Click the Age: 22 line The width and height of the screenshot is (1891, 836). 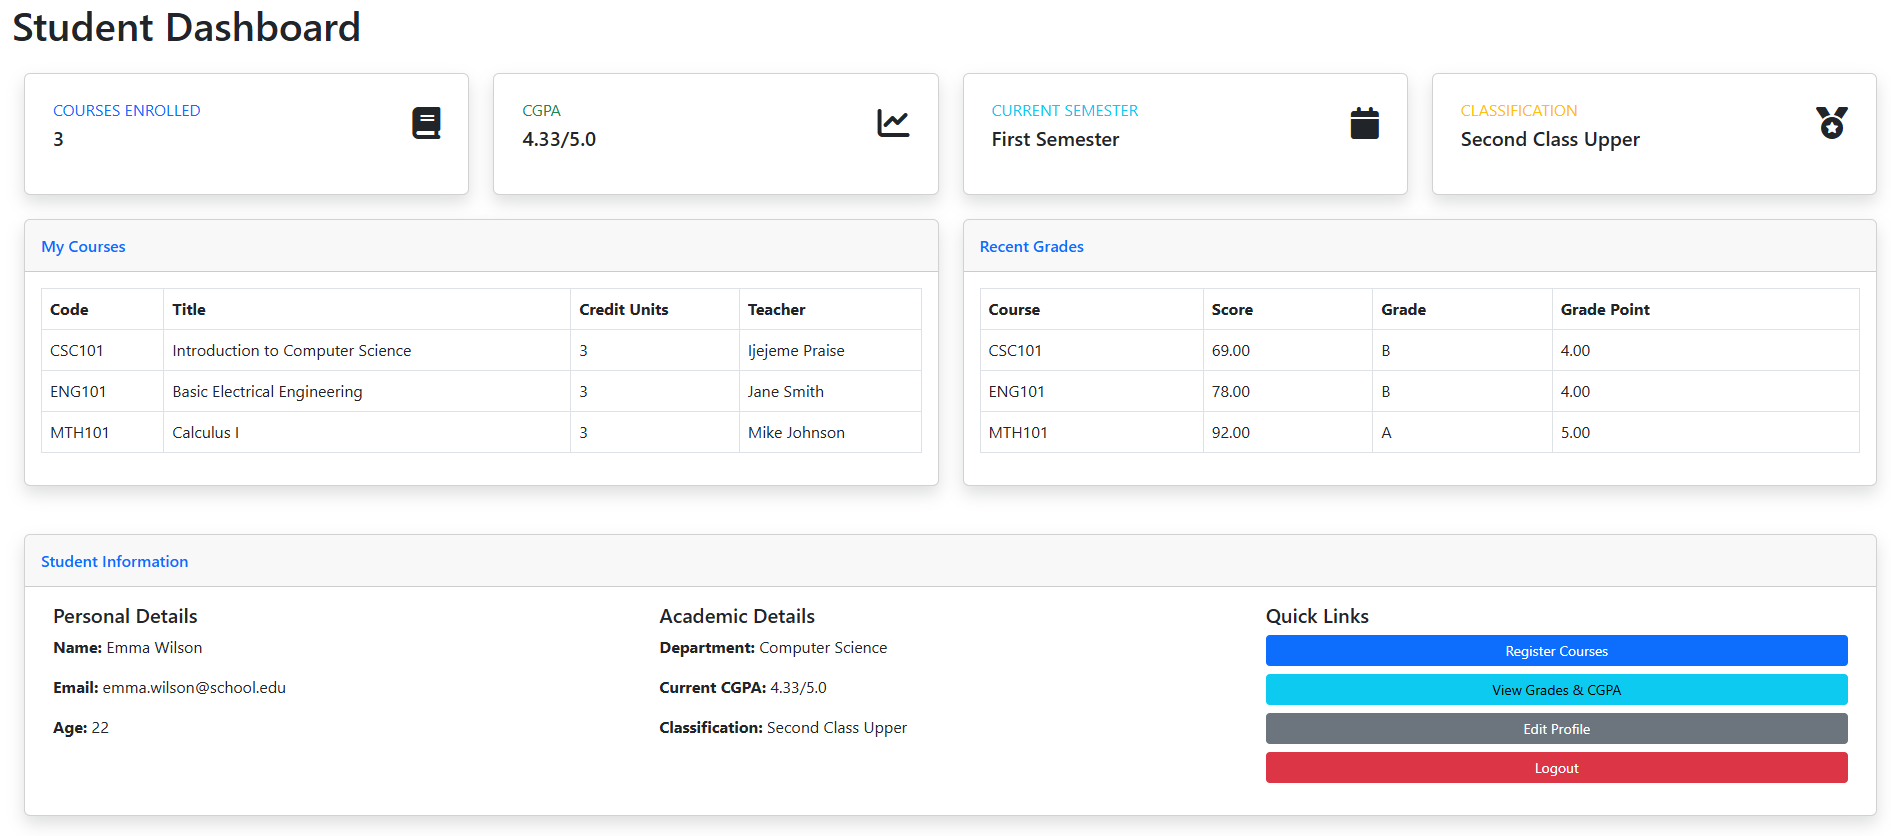click(x=81, y=727)
